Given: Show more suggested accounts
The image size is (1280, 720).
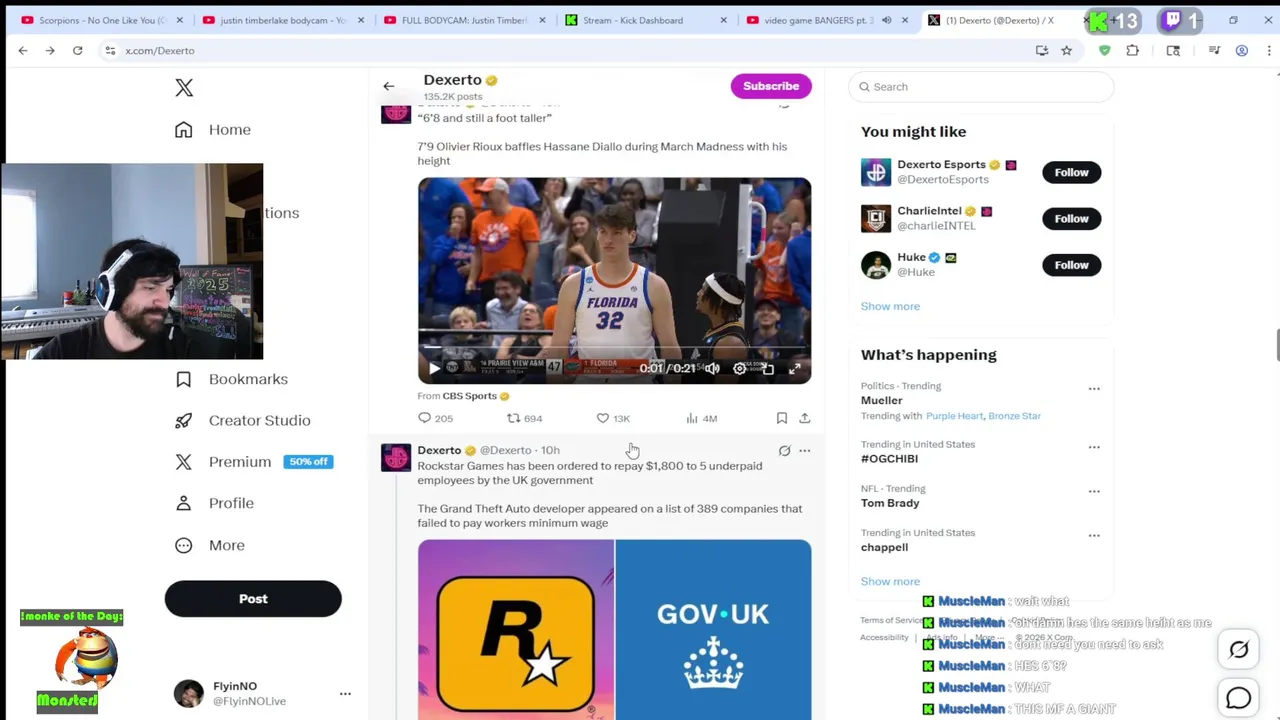Looking at the screenshot, I should [890, 306].
